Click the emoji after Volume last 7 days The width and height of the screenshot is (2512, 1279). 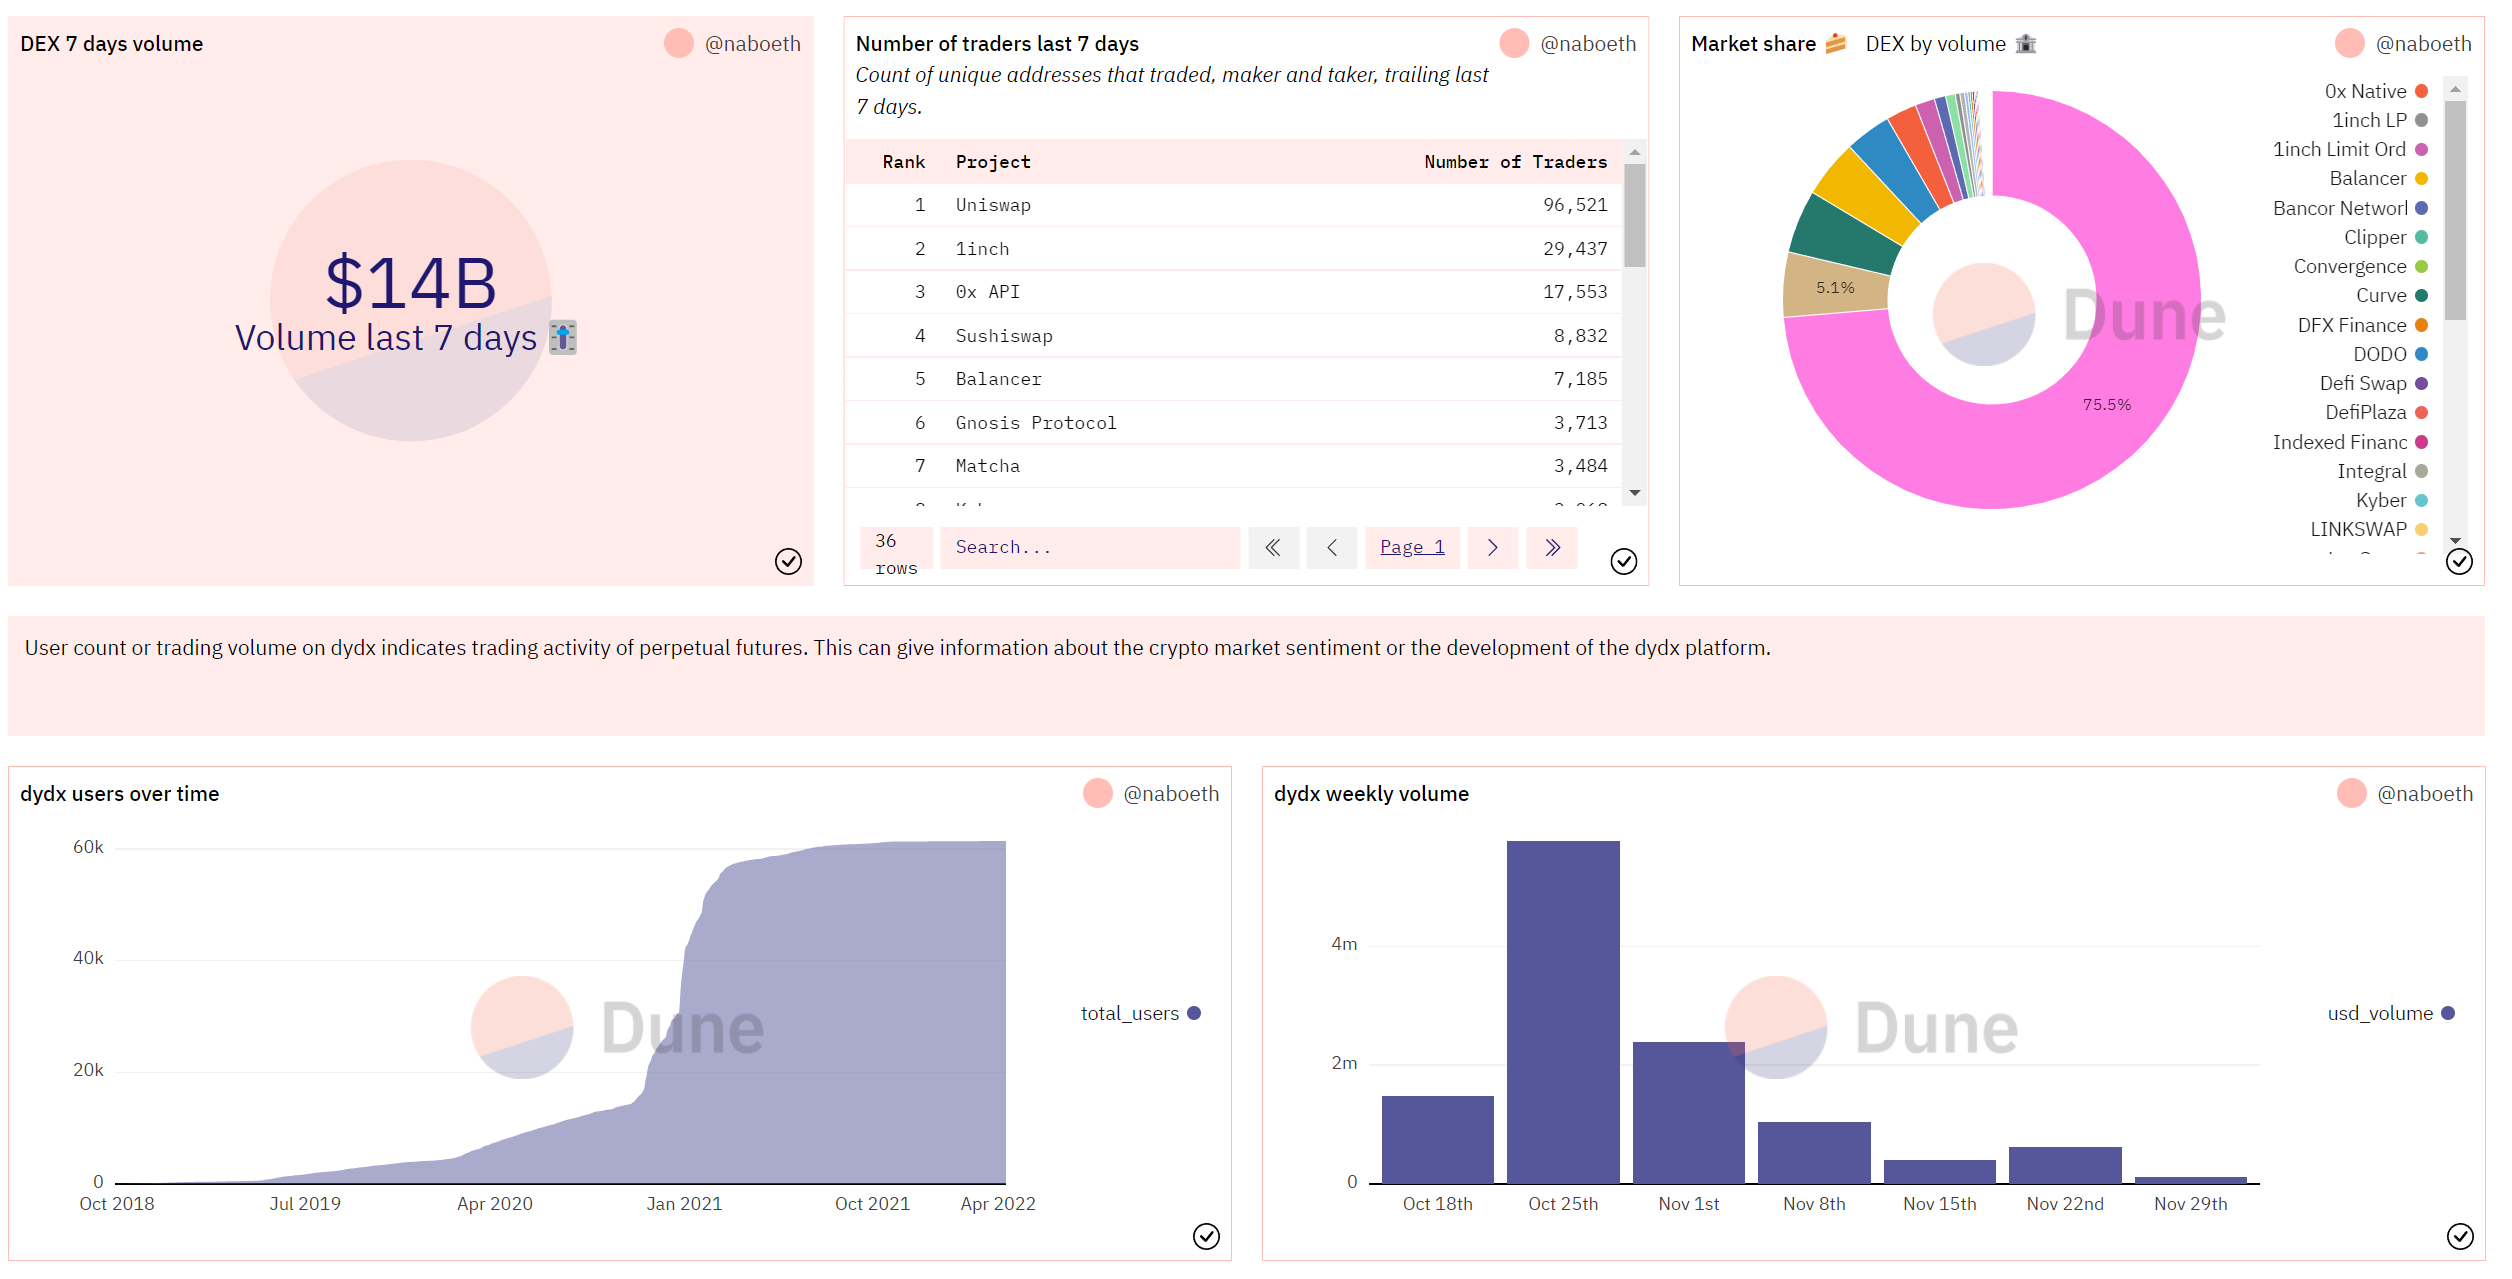[563, 337]
